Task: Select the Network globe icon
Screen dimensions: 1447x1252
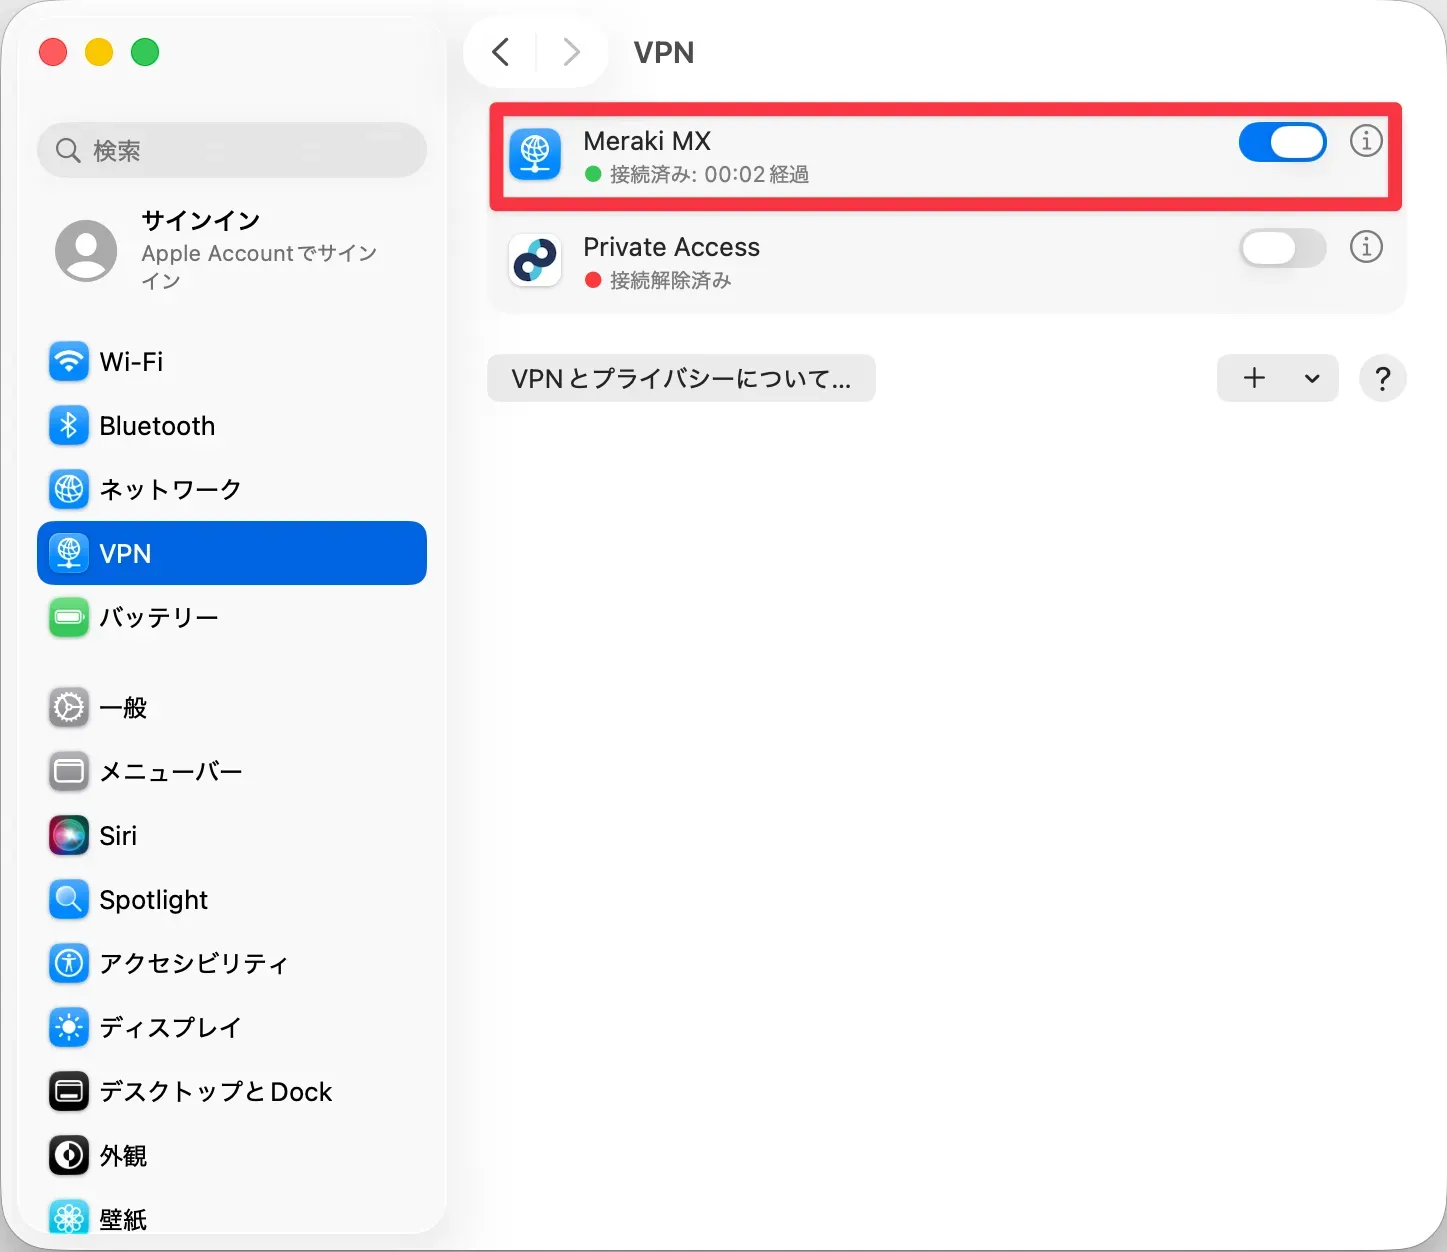Action: (68, 490)
